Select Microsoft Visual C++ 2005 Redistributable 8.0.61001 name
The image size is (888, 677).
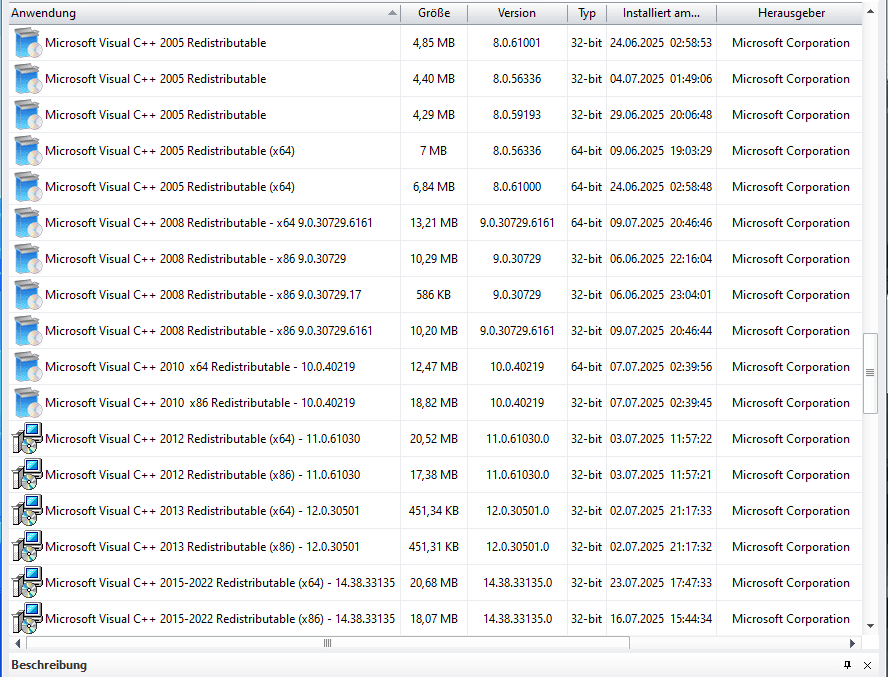pyautogui.click(x=156, y=43)
